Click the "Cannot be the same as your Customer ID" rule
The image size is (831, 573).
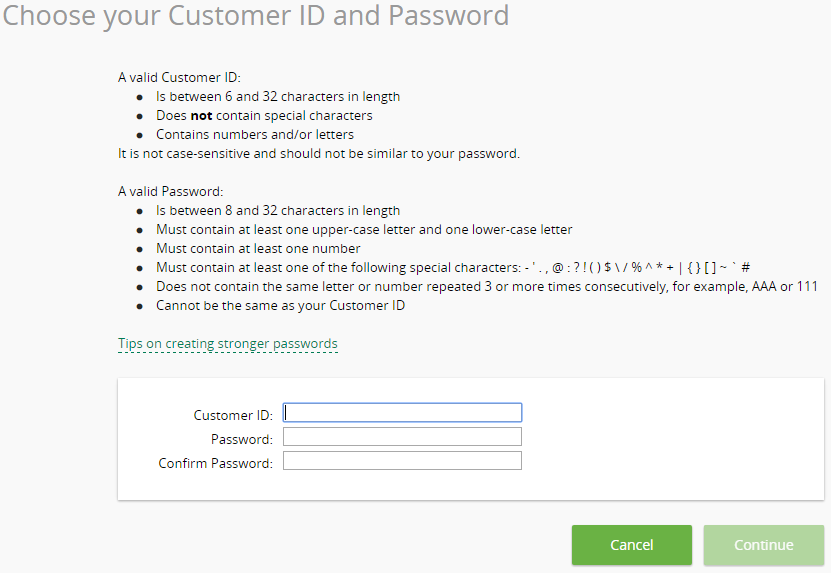[x=280, y=306]
